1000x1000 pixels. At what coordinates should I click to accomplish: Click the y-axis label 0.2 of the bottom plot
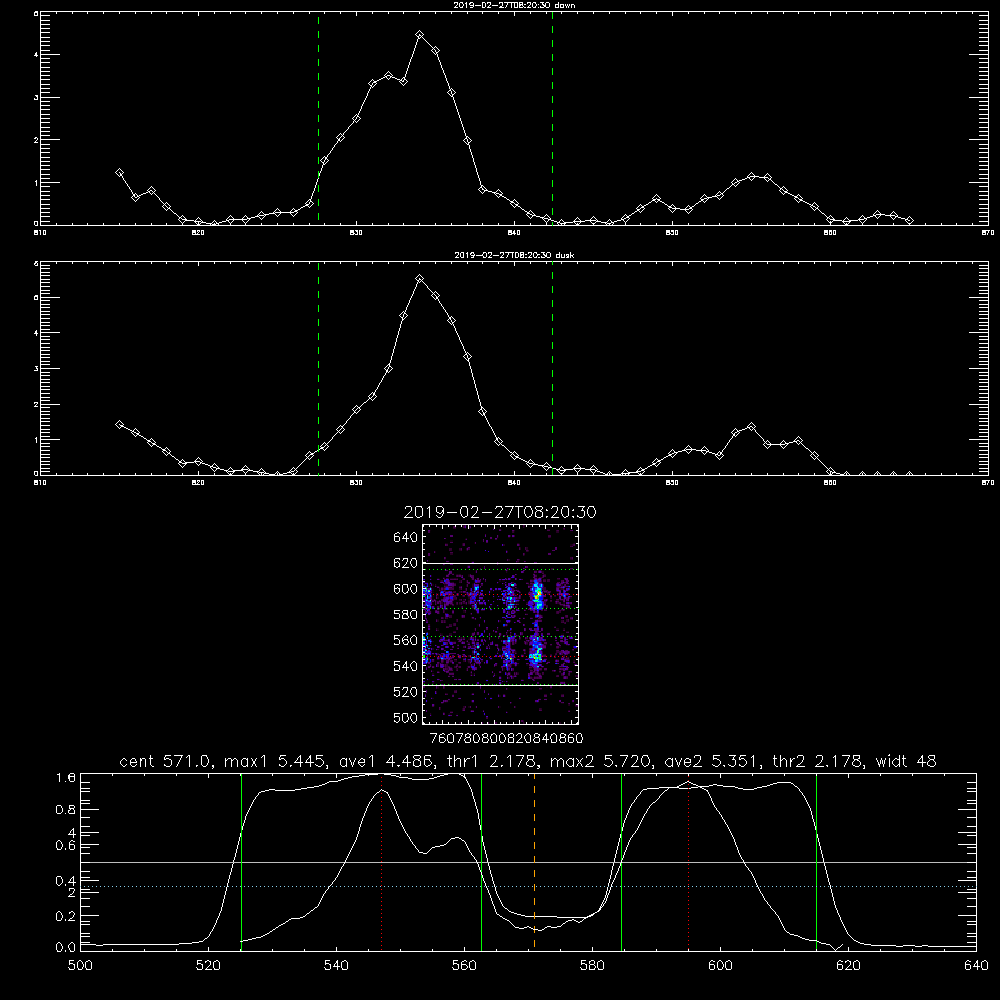66,916
